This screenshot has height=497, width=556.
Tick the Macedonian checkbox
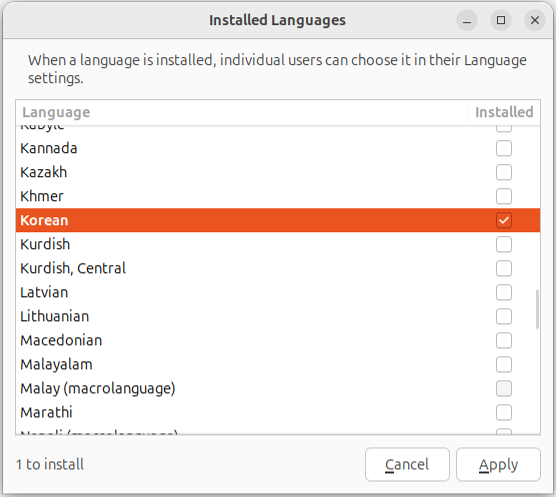(x=504, y=340)
